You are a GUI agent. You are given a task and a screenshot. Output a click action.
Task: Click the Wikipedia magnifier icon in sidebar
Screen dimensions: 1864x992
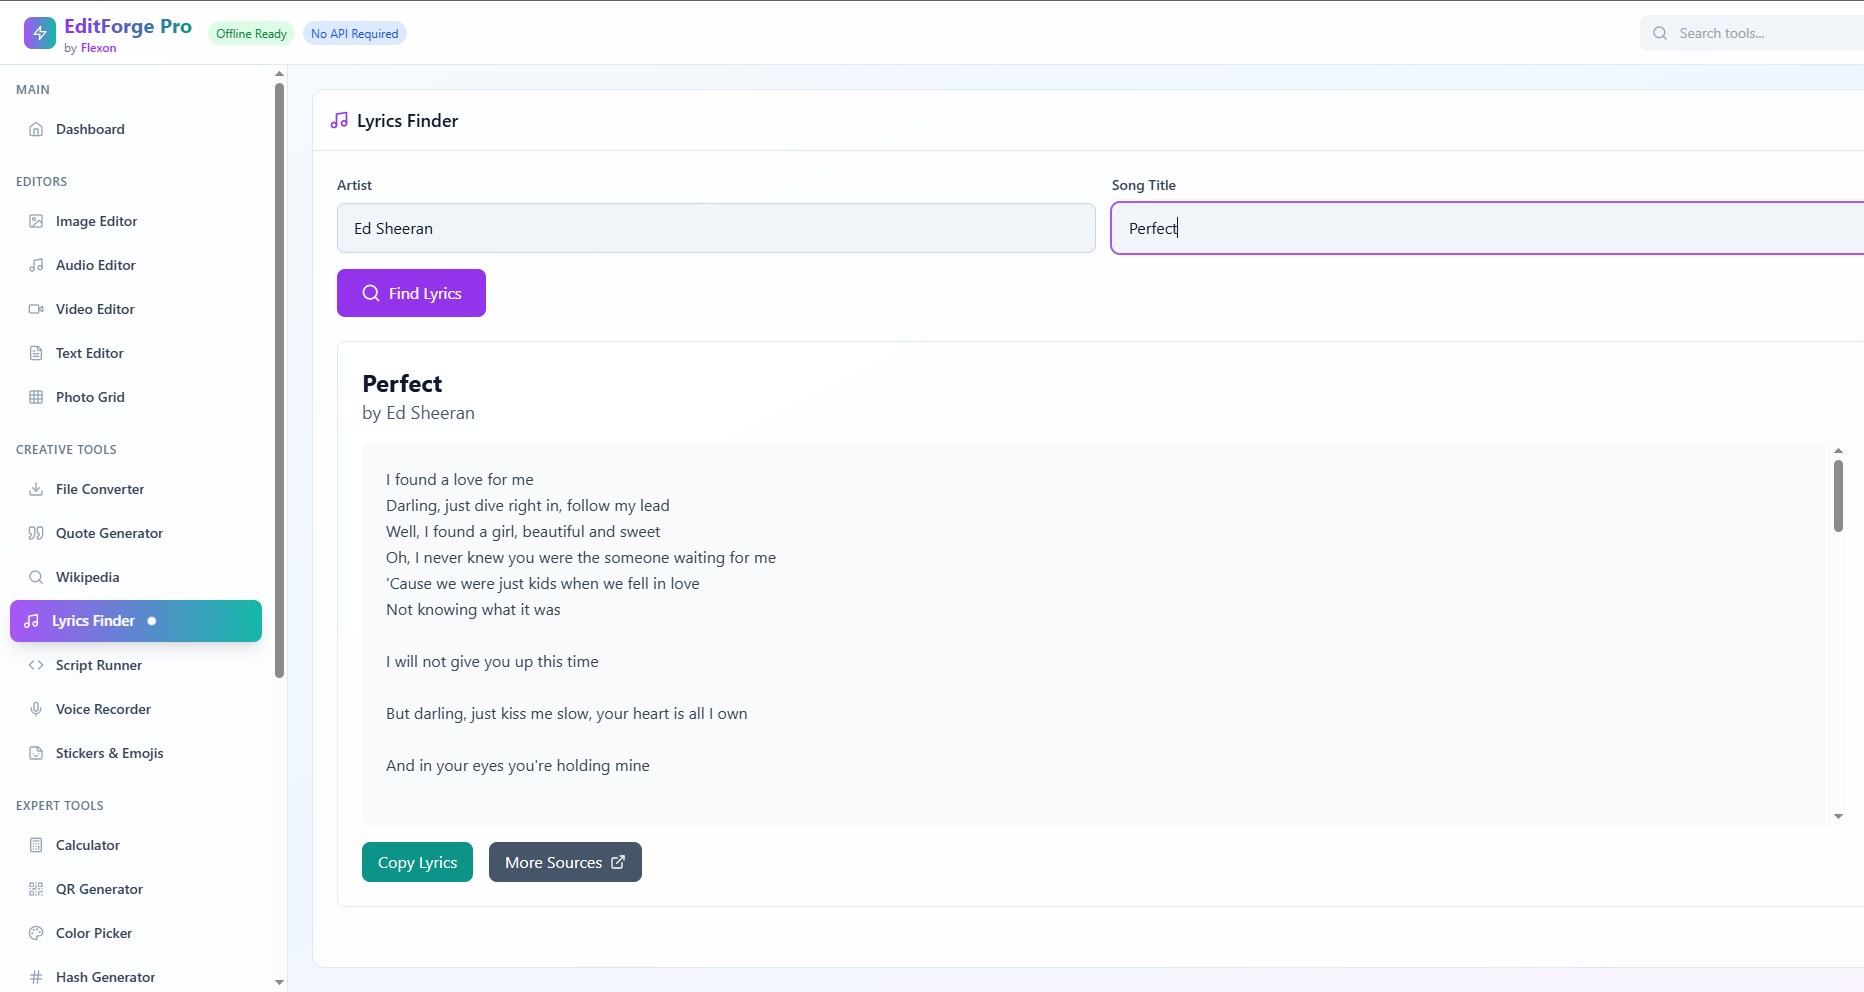(36, 577)
